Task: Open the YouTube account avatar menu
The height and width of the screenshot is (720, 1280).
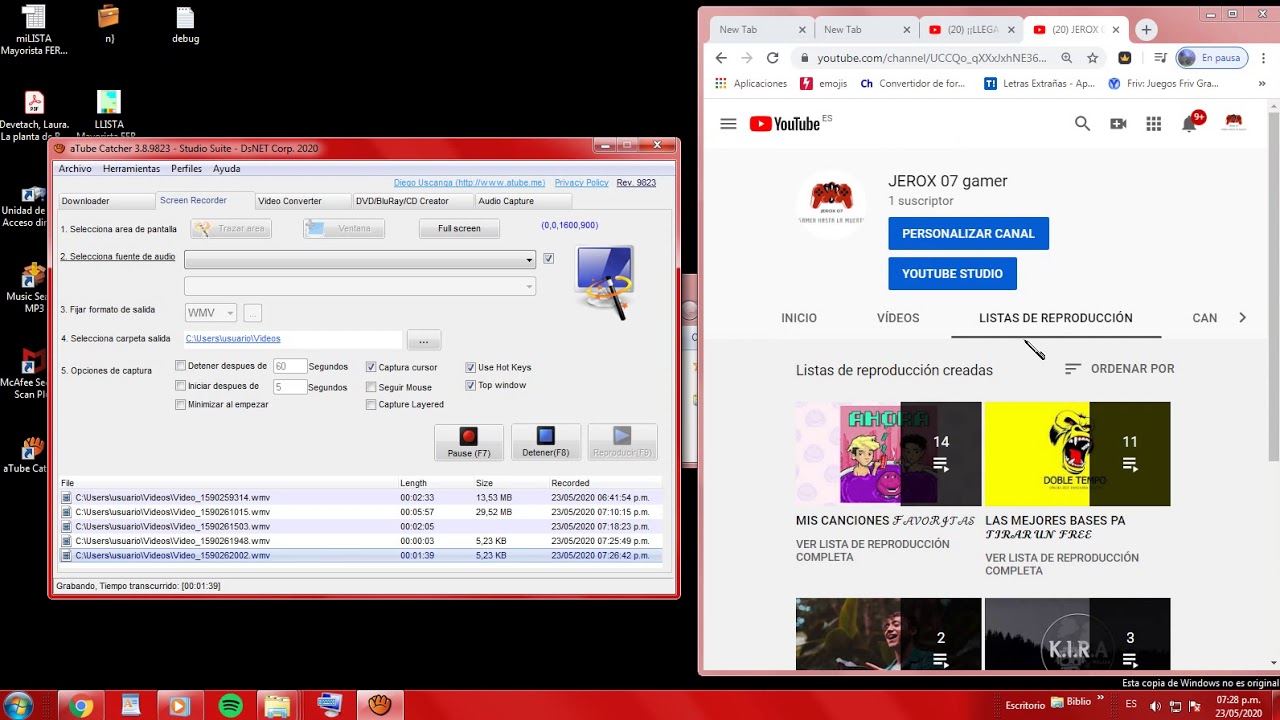Action: point(1234,123)
